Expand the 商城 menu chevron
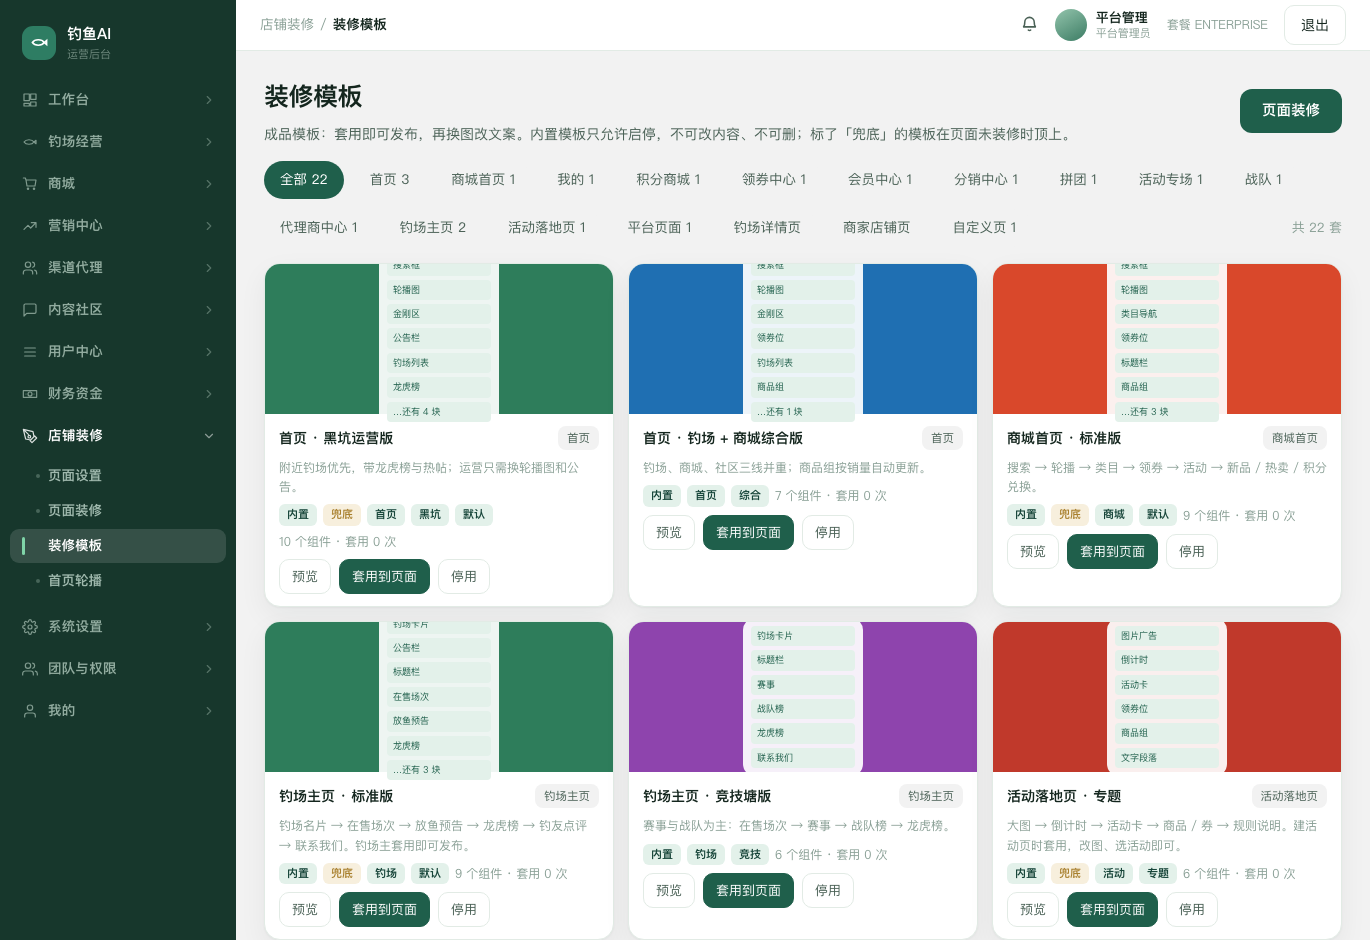This screenshot has width=1370, height=940. [x=209, y=184]
